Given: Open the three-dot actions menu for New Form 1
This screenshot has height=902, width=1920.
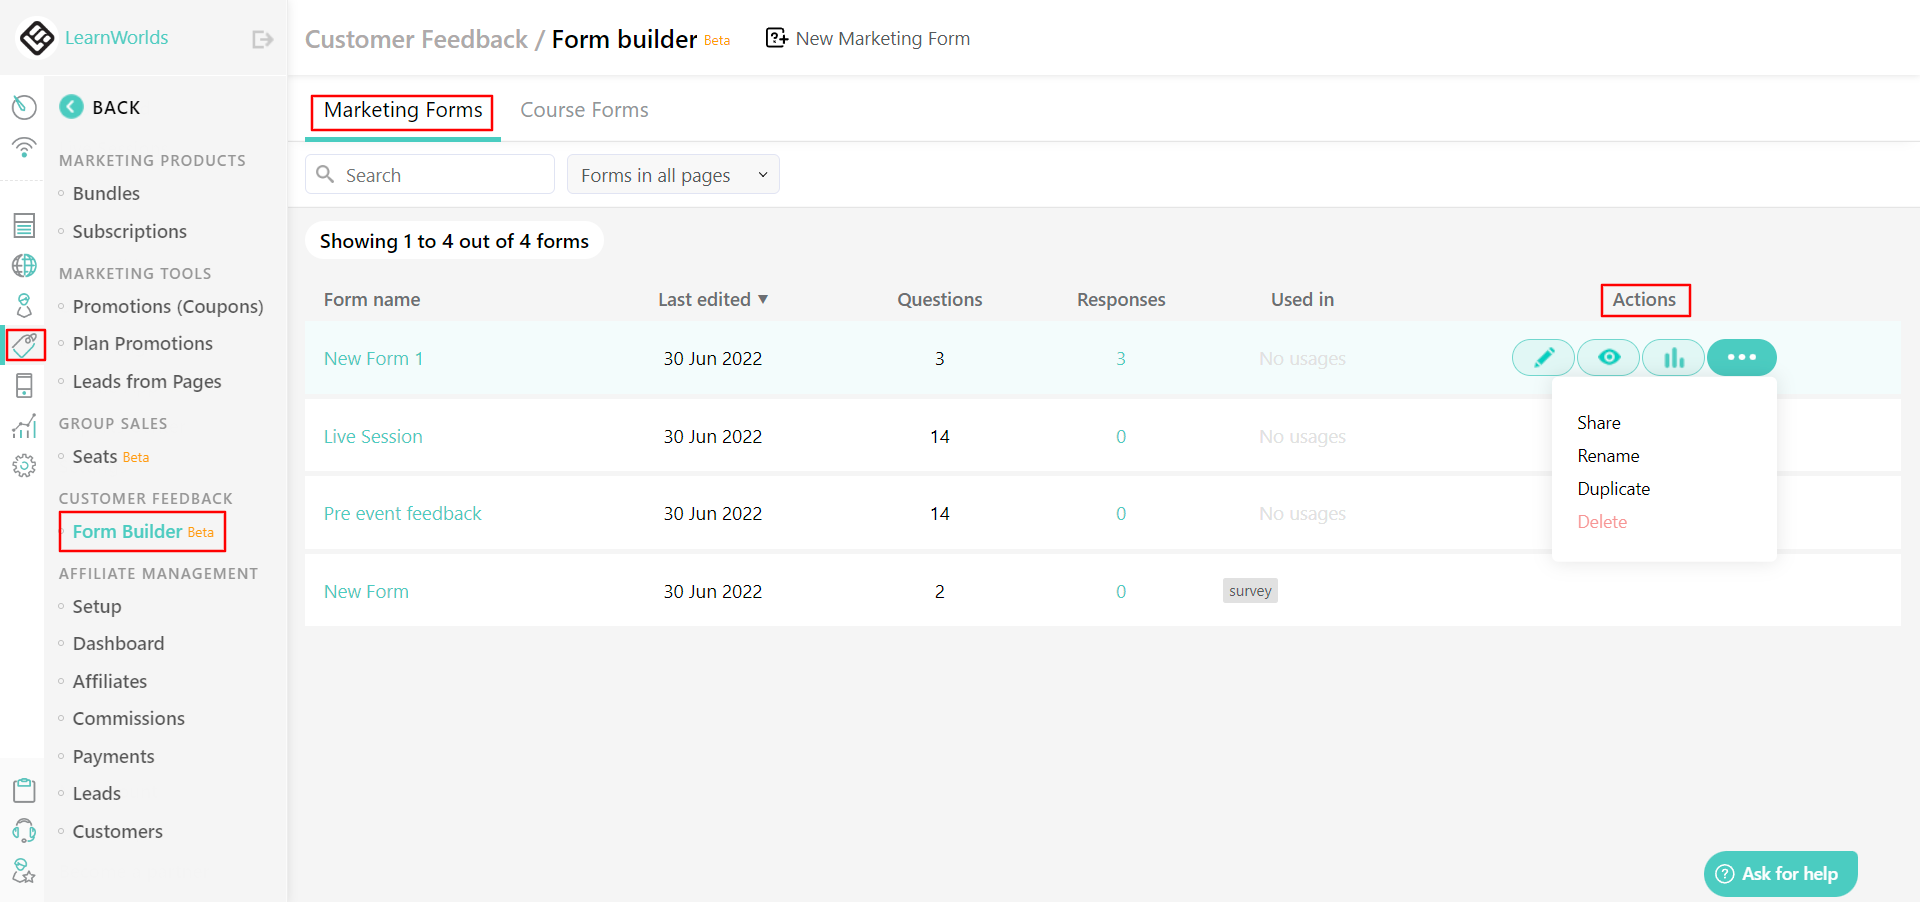Looking at the screenshot, I should click(x=1741, y=357).
